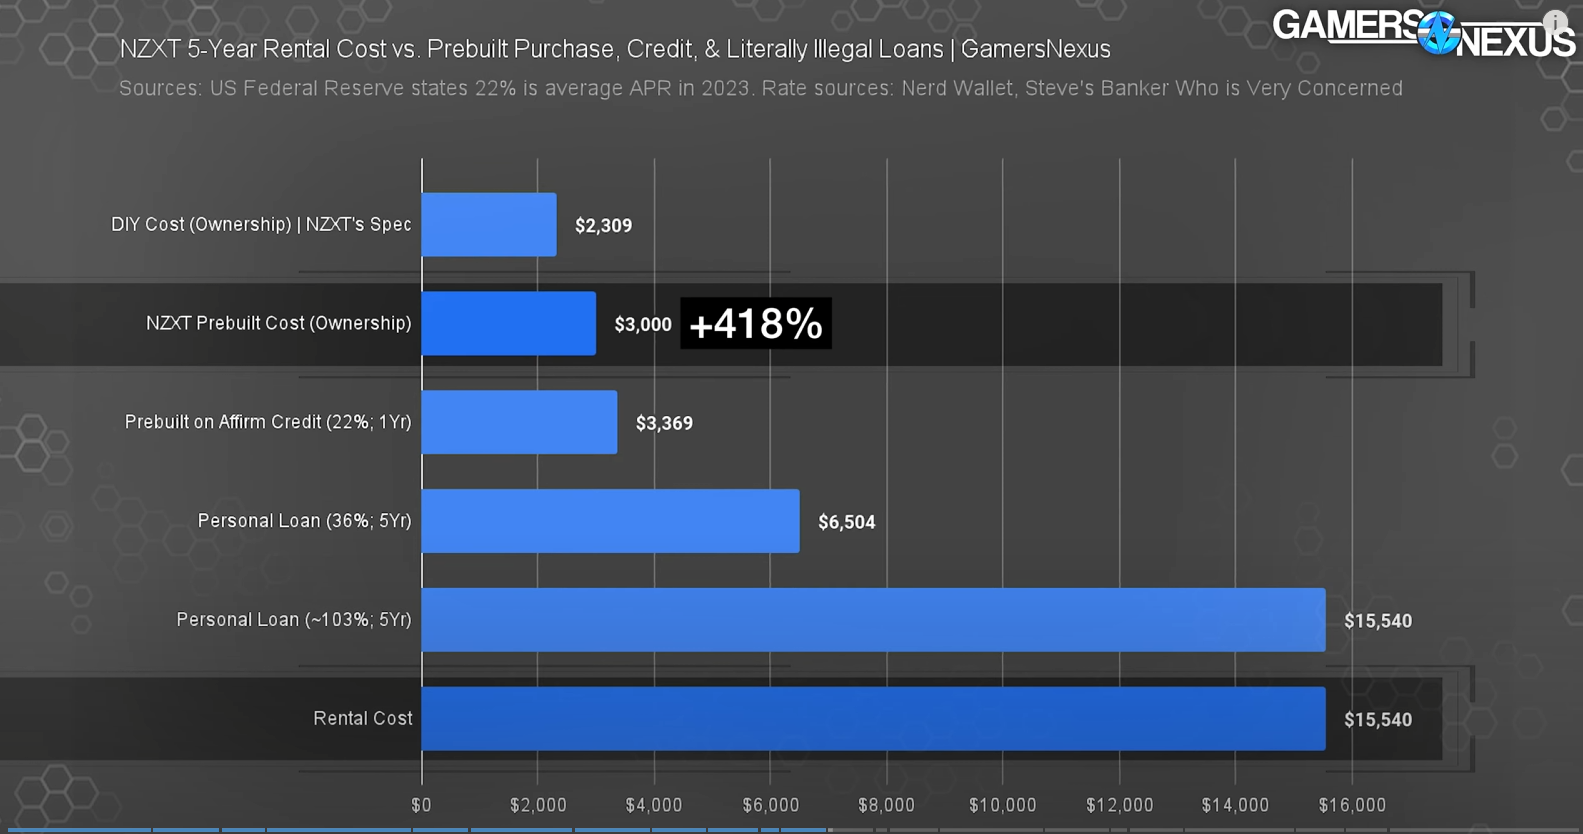Screen dimensions: 1583x834
Task: Click the Rental Cost bar
Action: click(874, 718)
